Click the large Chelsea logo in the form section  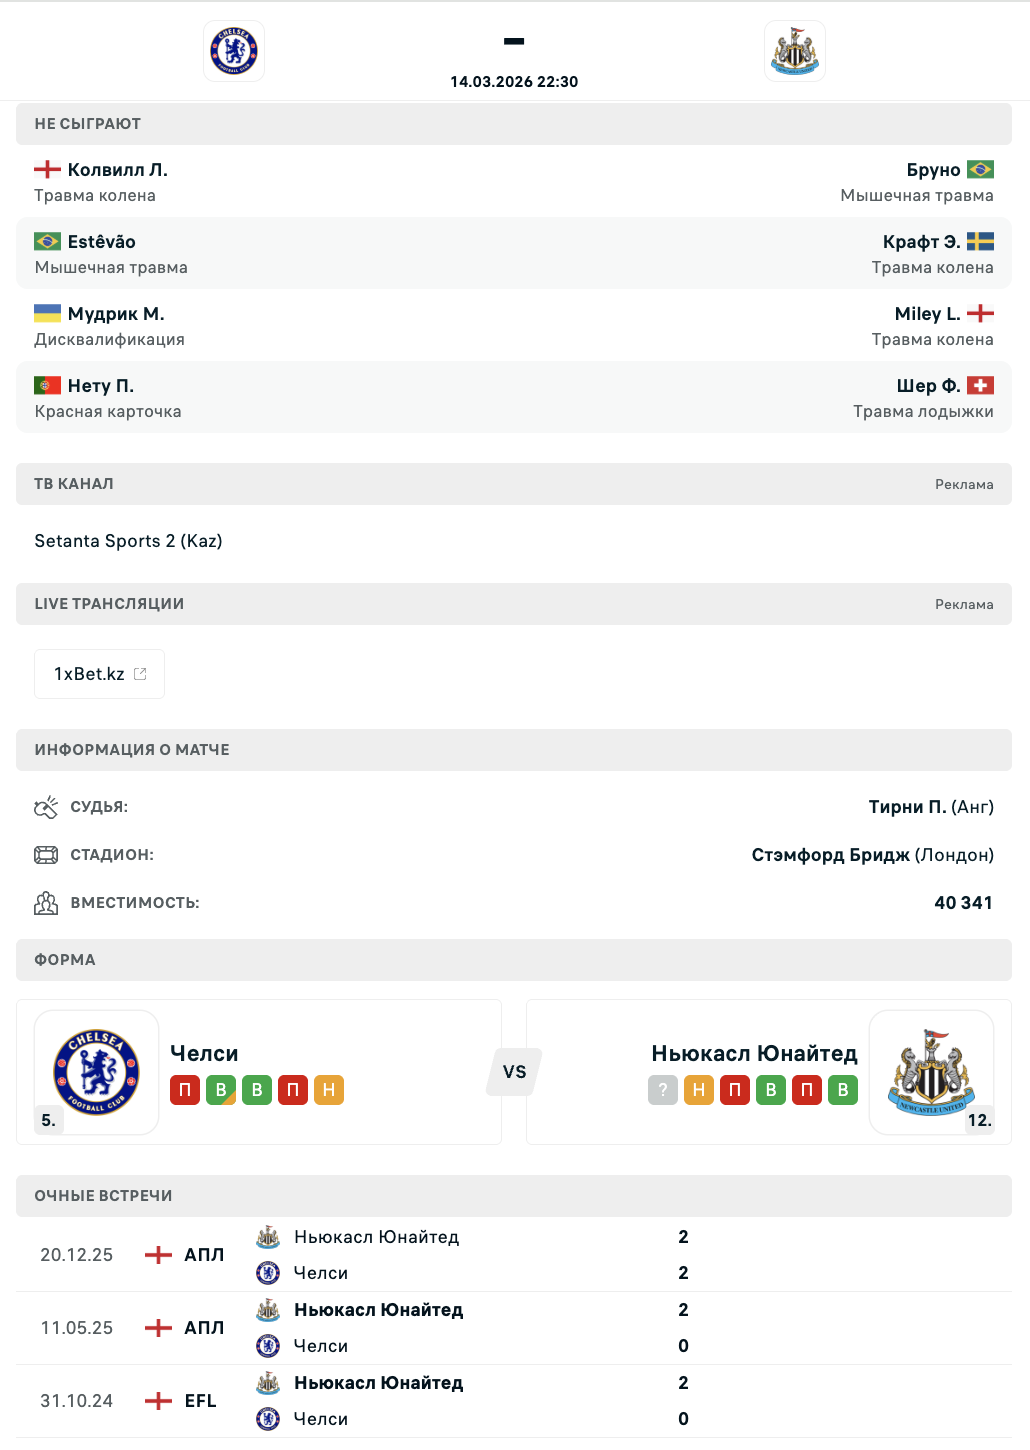tap(97, 1072)
